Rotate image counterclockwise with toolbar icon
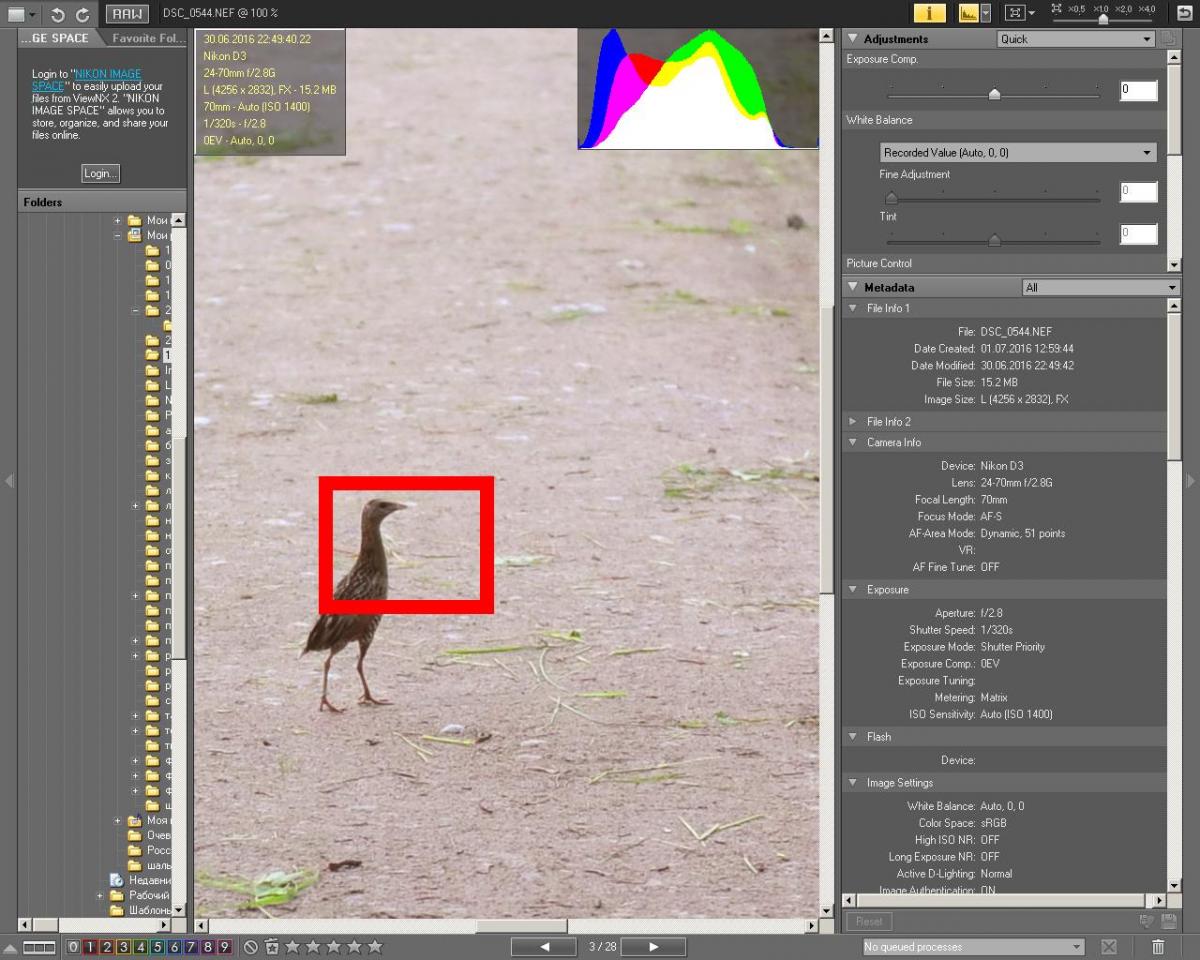 (x=58, y=14)
